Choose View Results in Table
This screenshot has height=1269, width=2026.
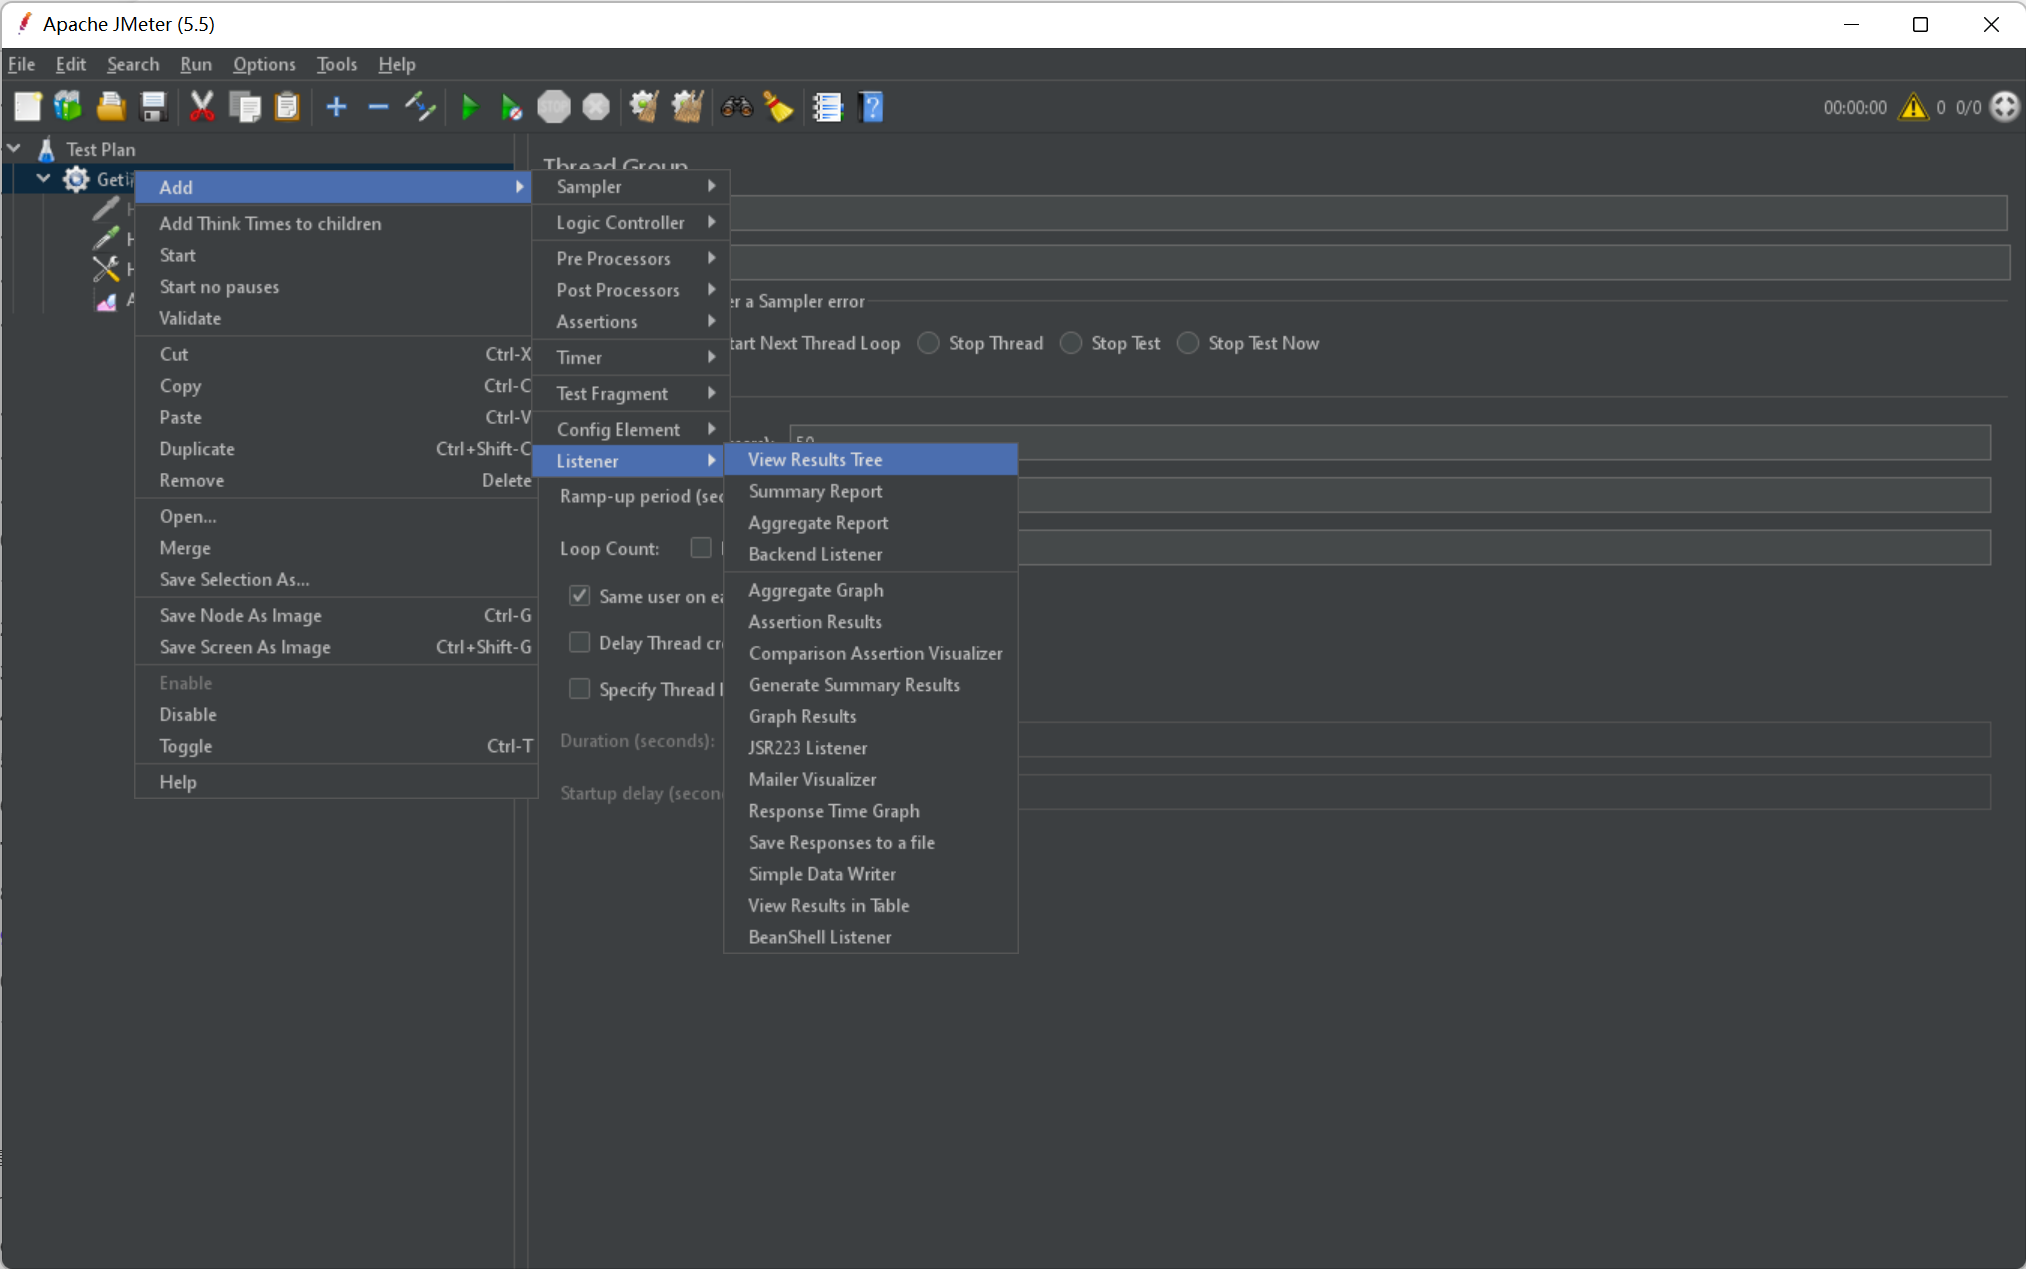871,906
